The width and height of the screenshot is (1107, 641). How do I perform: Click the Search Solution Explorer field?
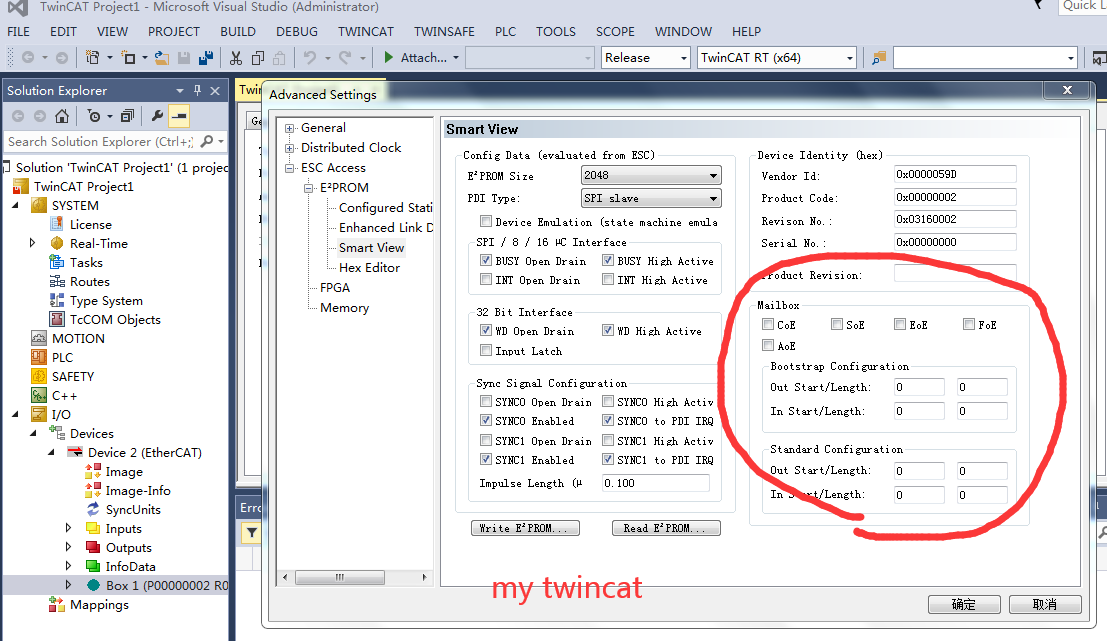coord(100,141)
